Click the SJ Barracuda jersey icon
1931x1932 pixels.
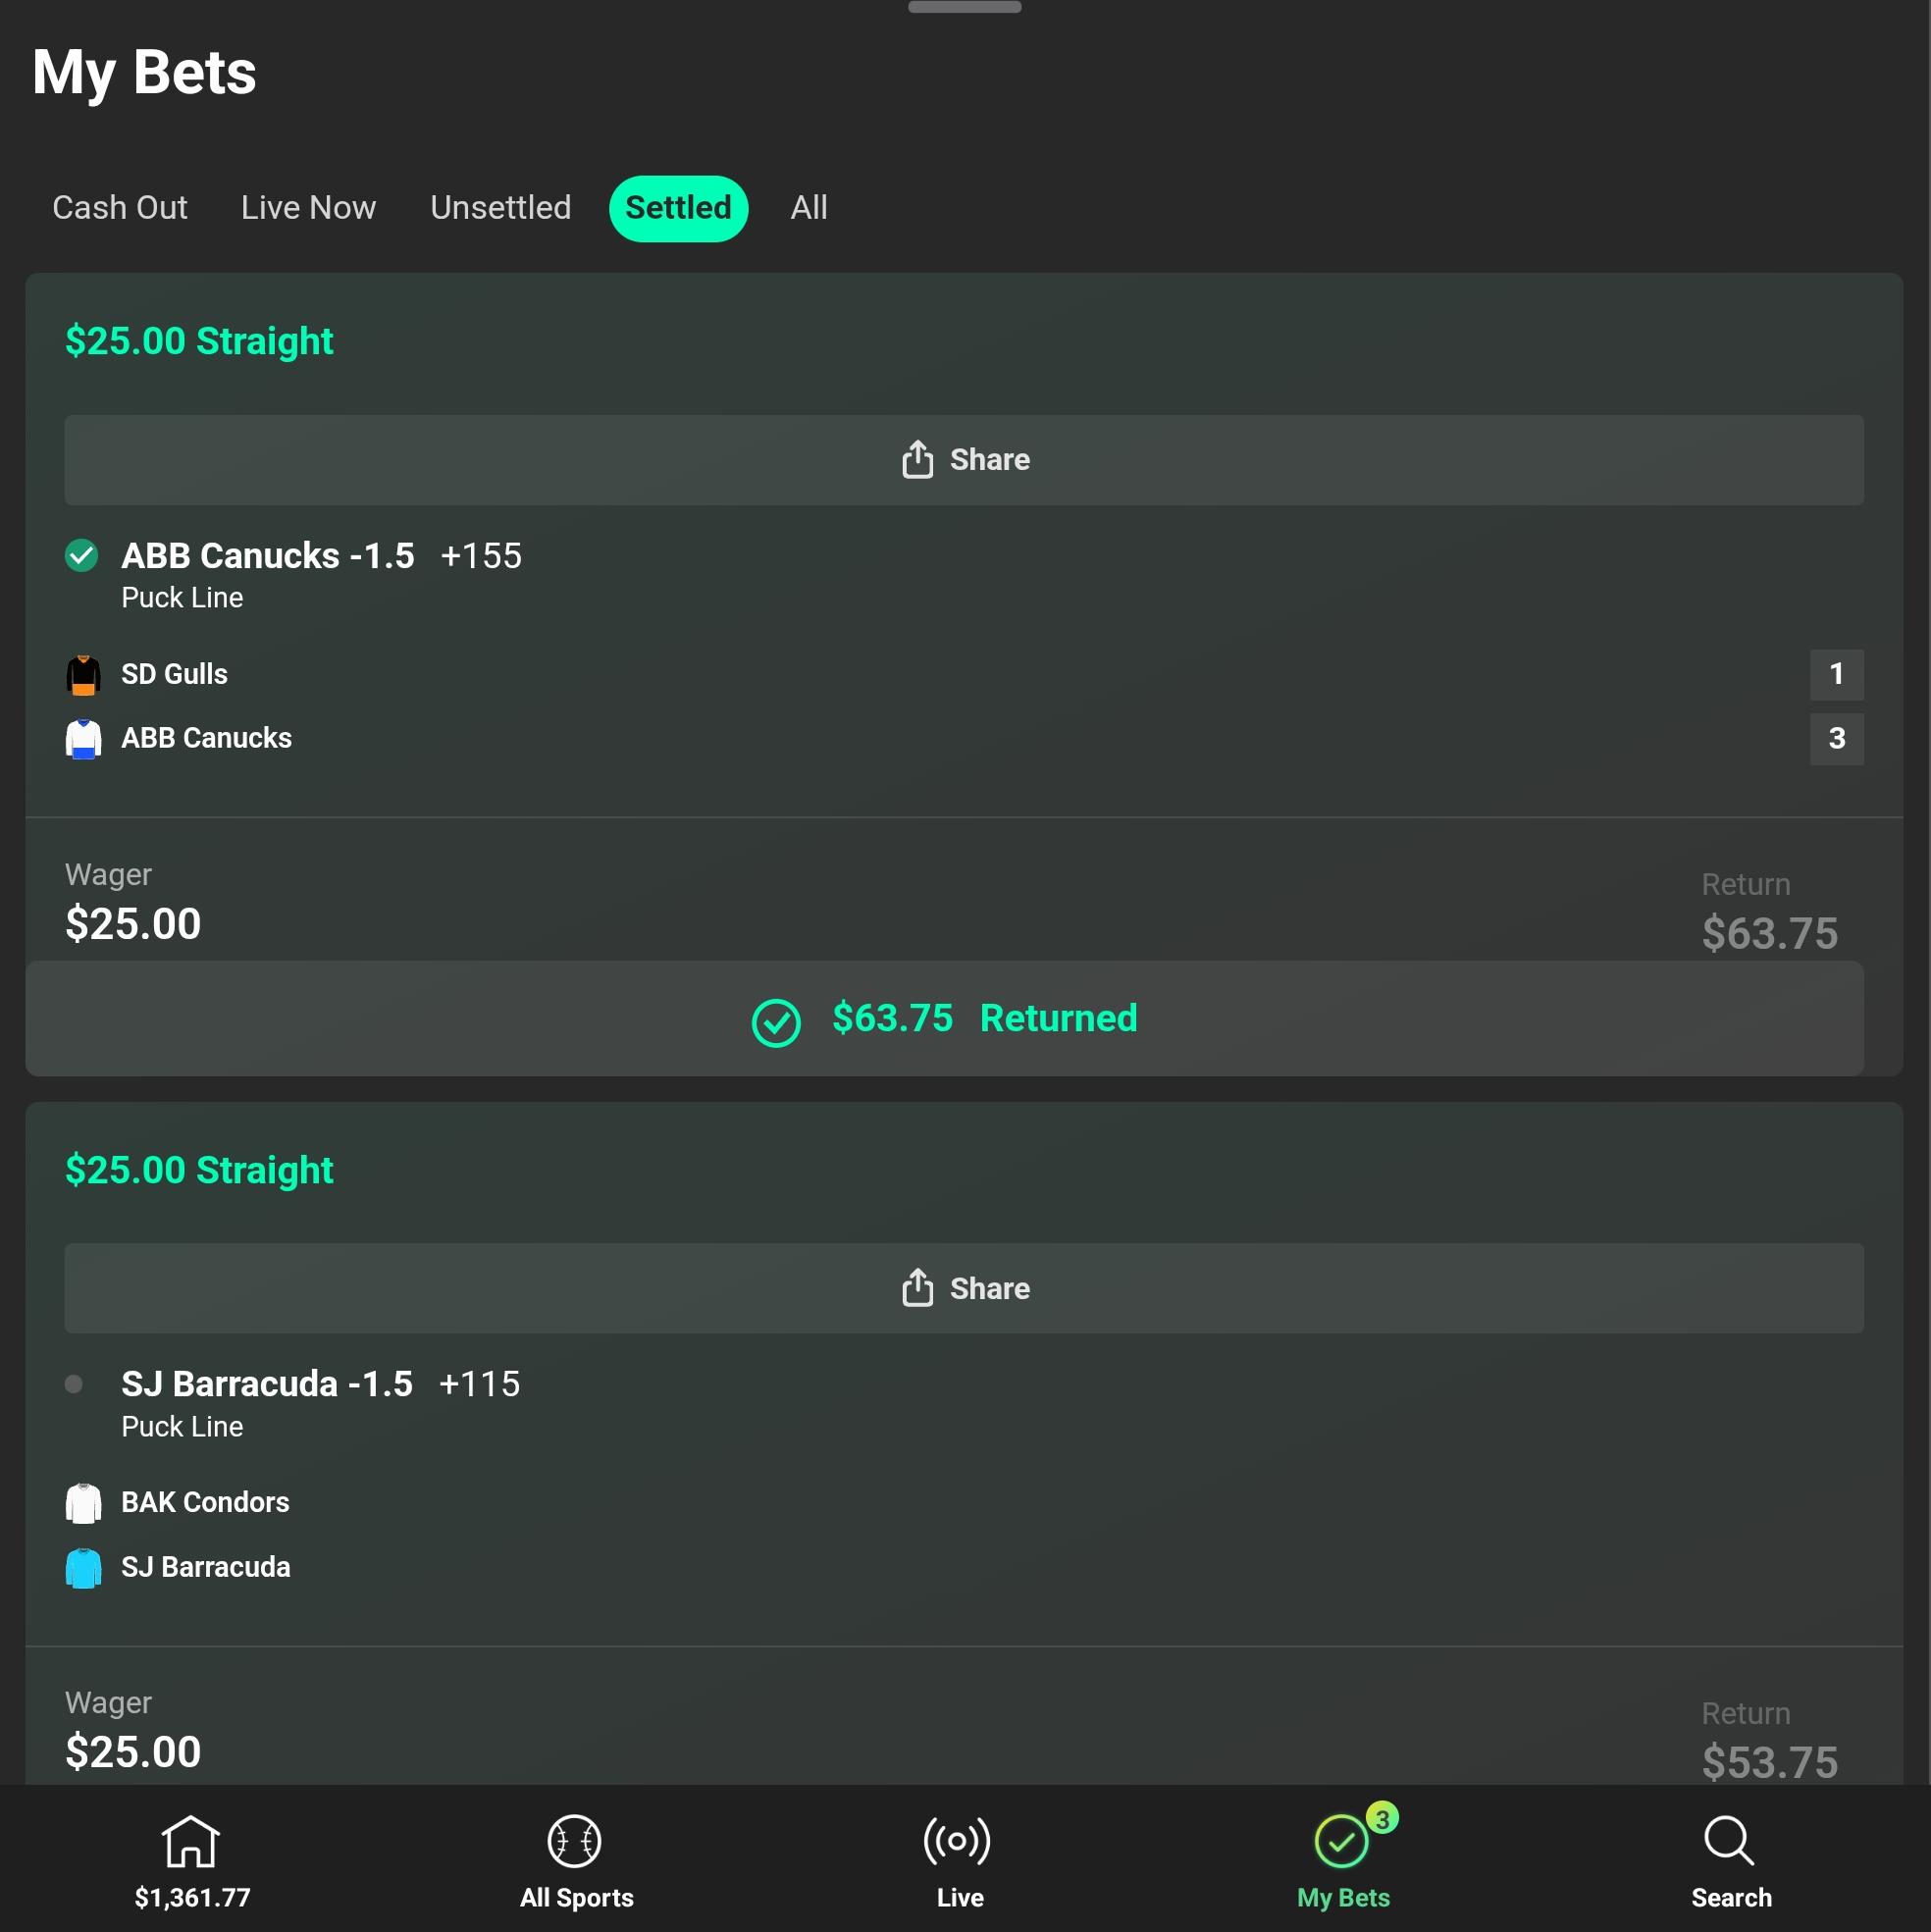click(83, 1567)
